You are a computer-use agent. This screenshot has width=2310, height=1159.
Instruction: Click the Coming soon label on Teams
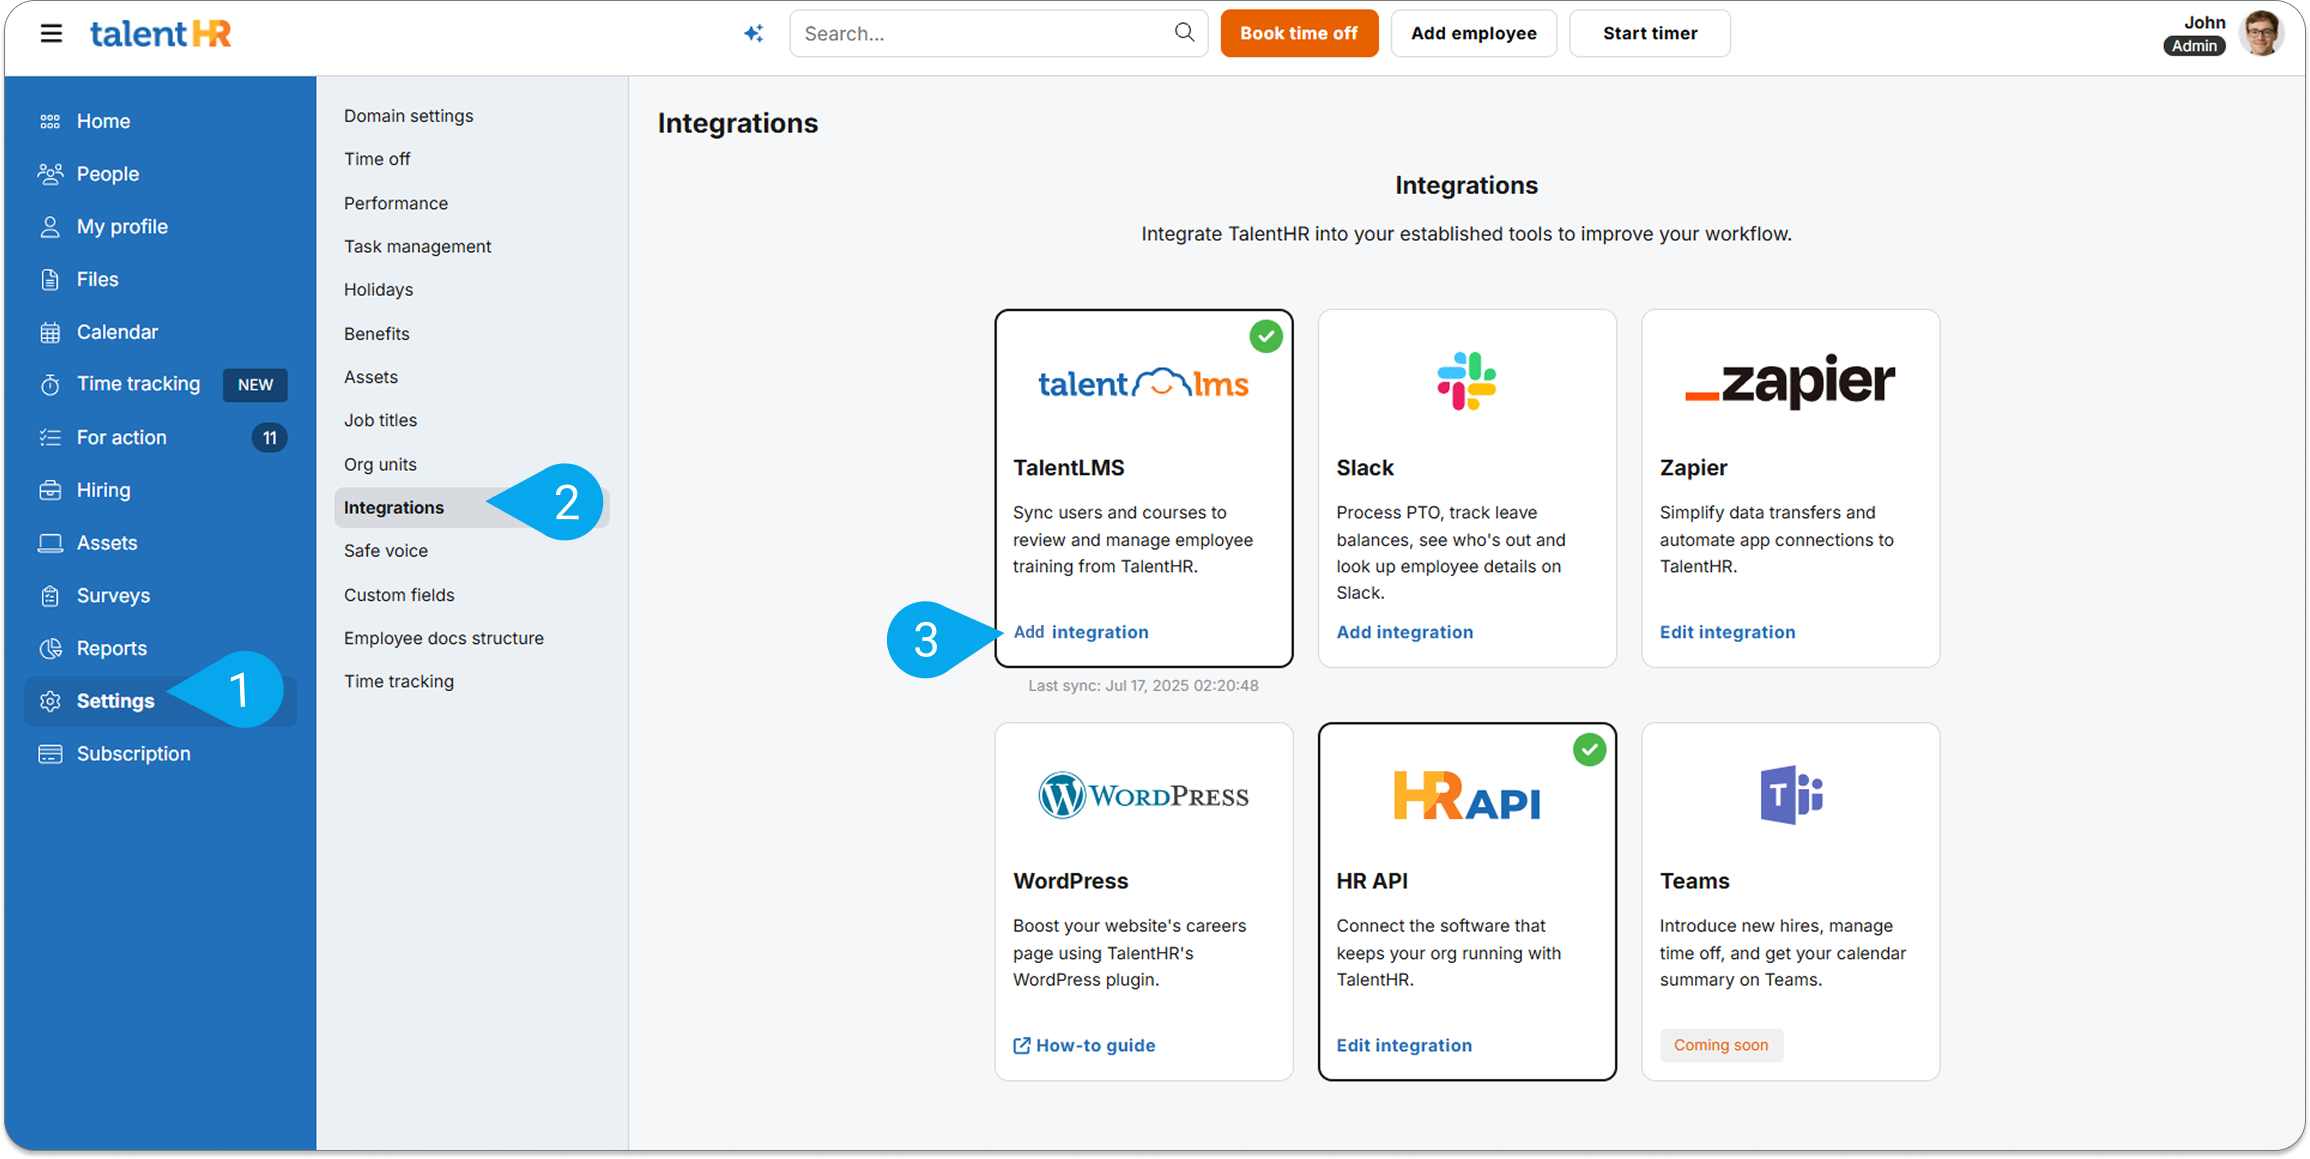pyautogui.click(x=1721, y=1045)
